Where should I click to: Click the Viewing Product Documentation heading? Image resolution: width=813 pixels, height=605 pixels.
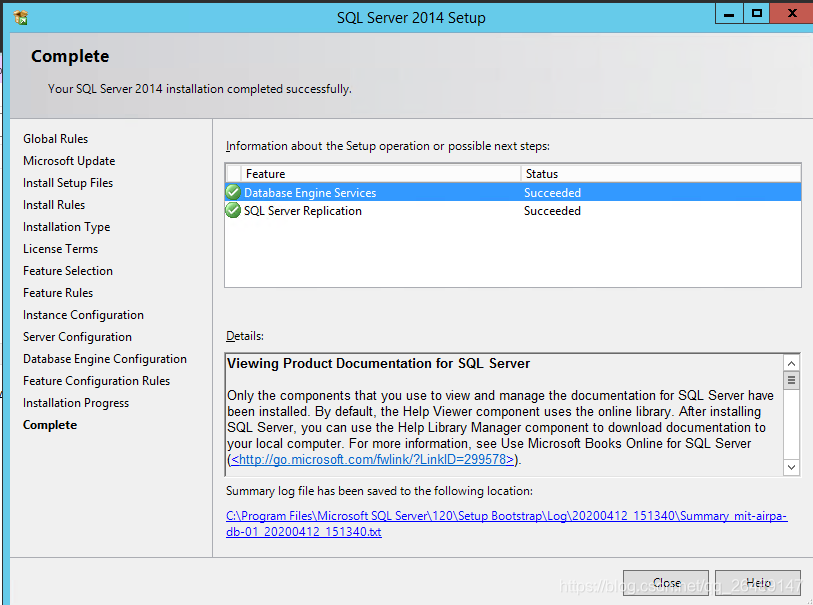[379, 363]
